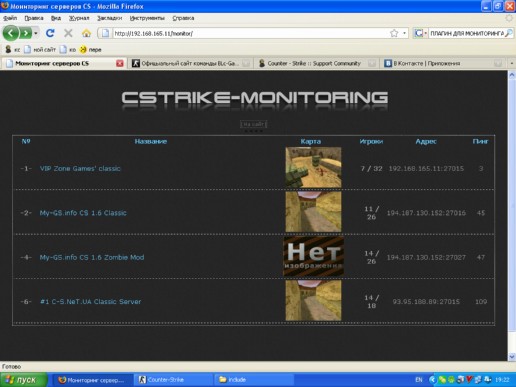Click the green Back navigation arrow
This screenshot has height=387, width=516.
pos(11,33)
